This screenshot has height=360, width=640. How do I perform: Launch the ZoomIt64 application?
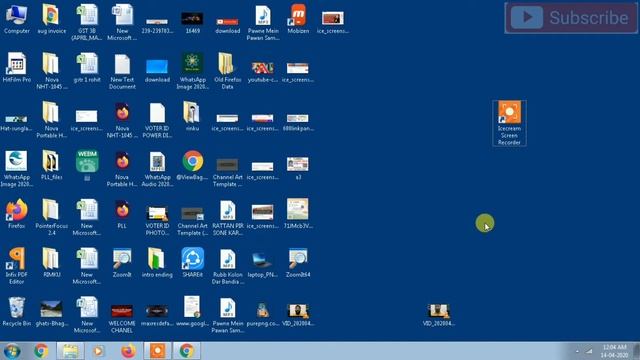[x=298, y=263]
